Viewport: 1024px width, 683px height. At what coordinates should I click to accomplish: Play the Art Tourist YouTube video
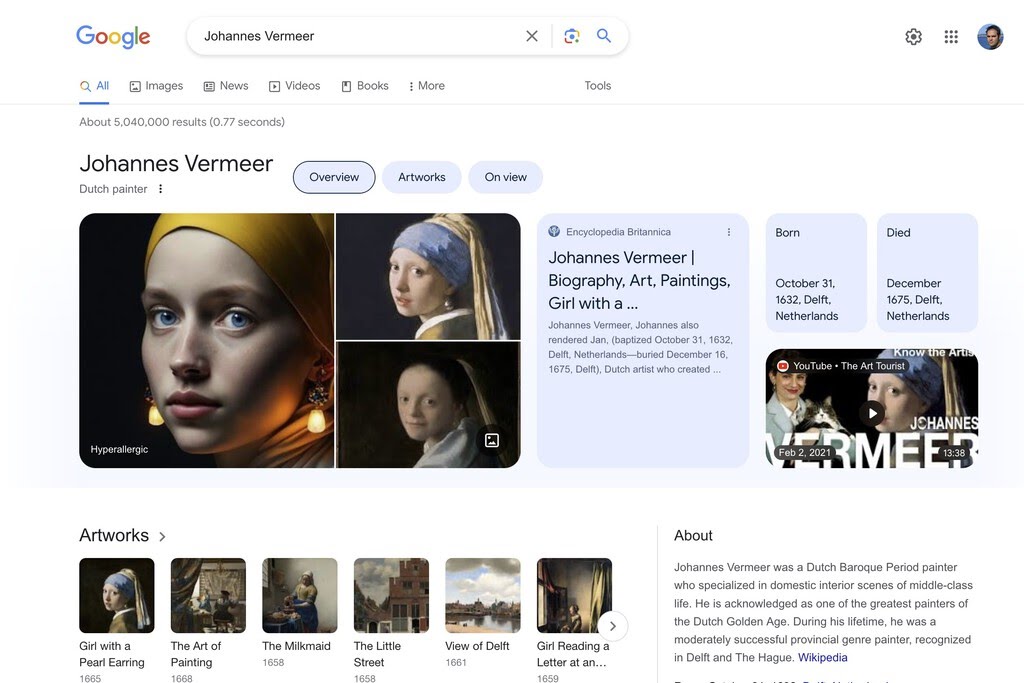[872, 413]
